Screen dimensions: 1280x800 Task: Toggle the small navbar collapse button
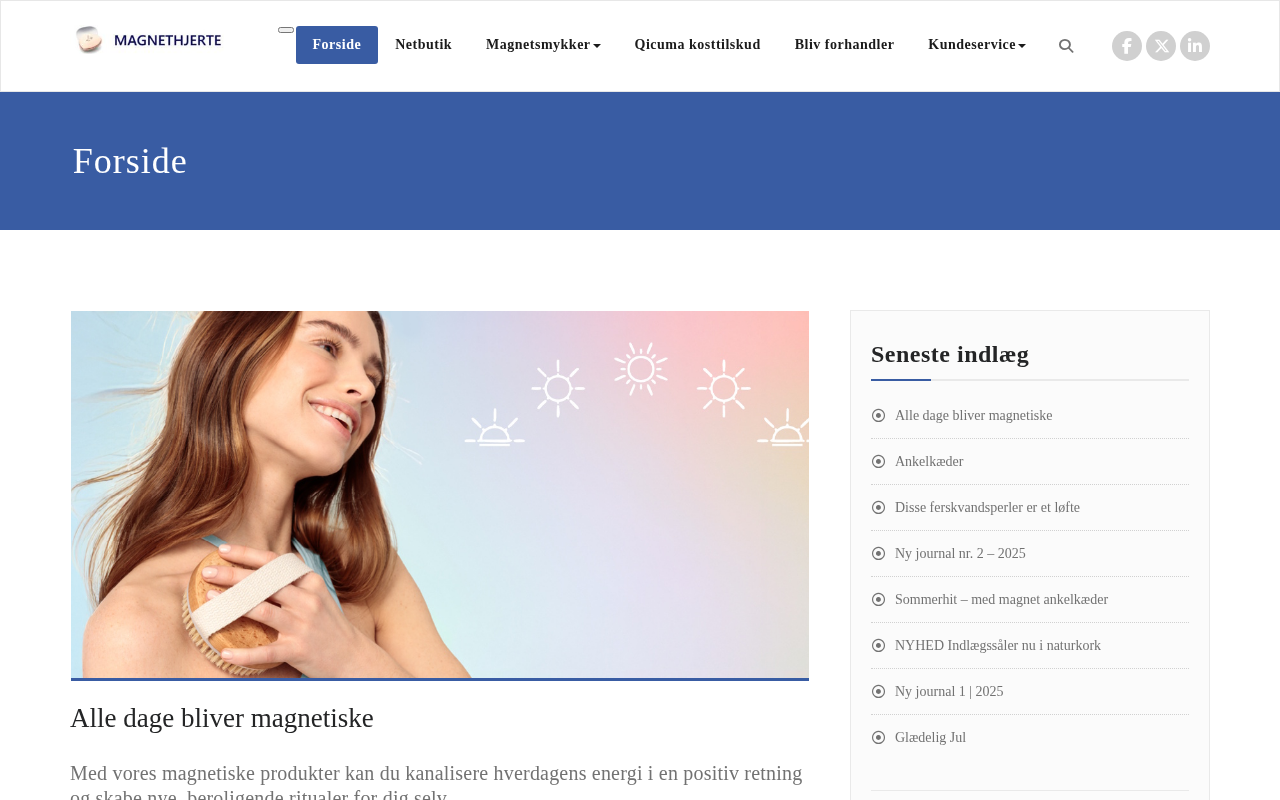click(x=286, y=30)
